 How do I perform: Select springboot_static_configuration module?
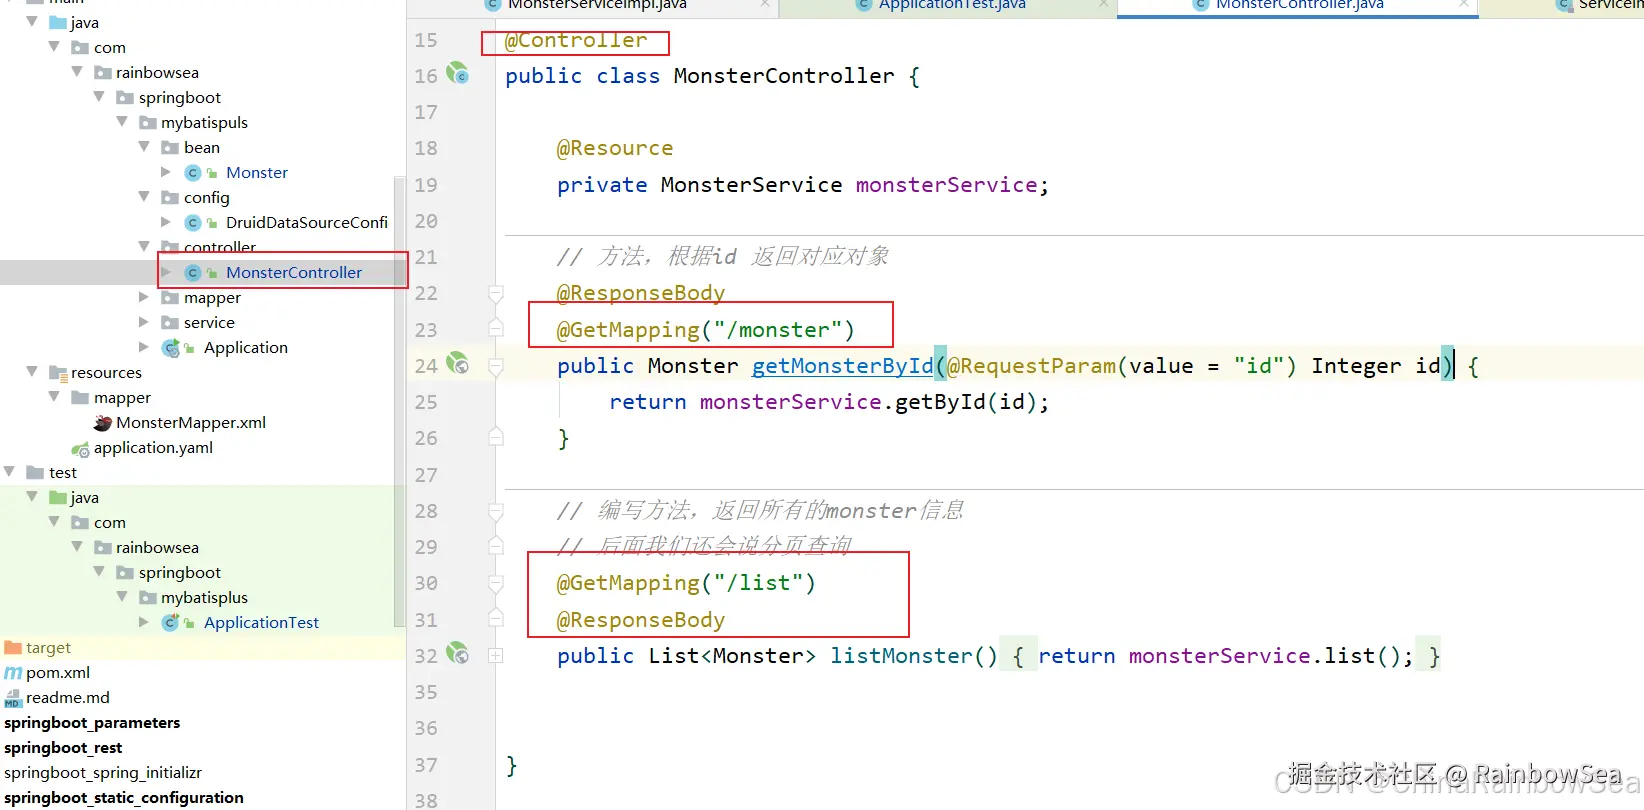124,797
